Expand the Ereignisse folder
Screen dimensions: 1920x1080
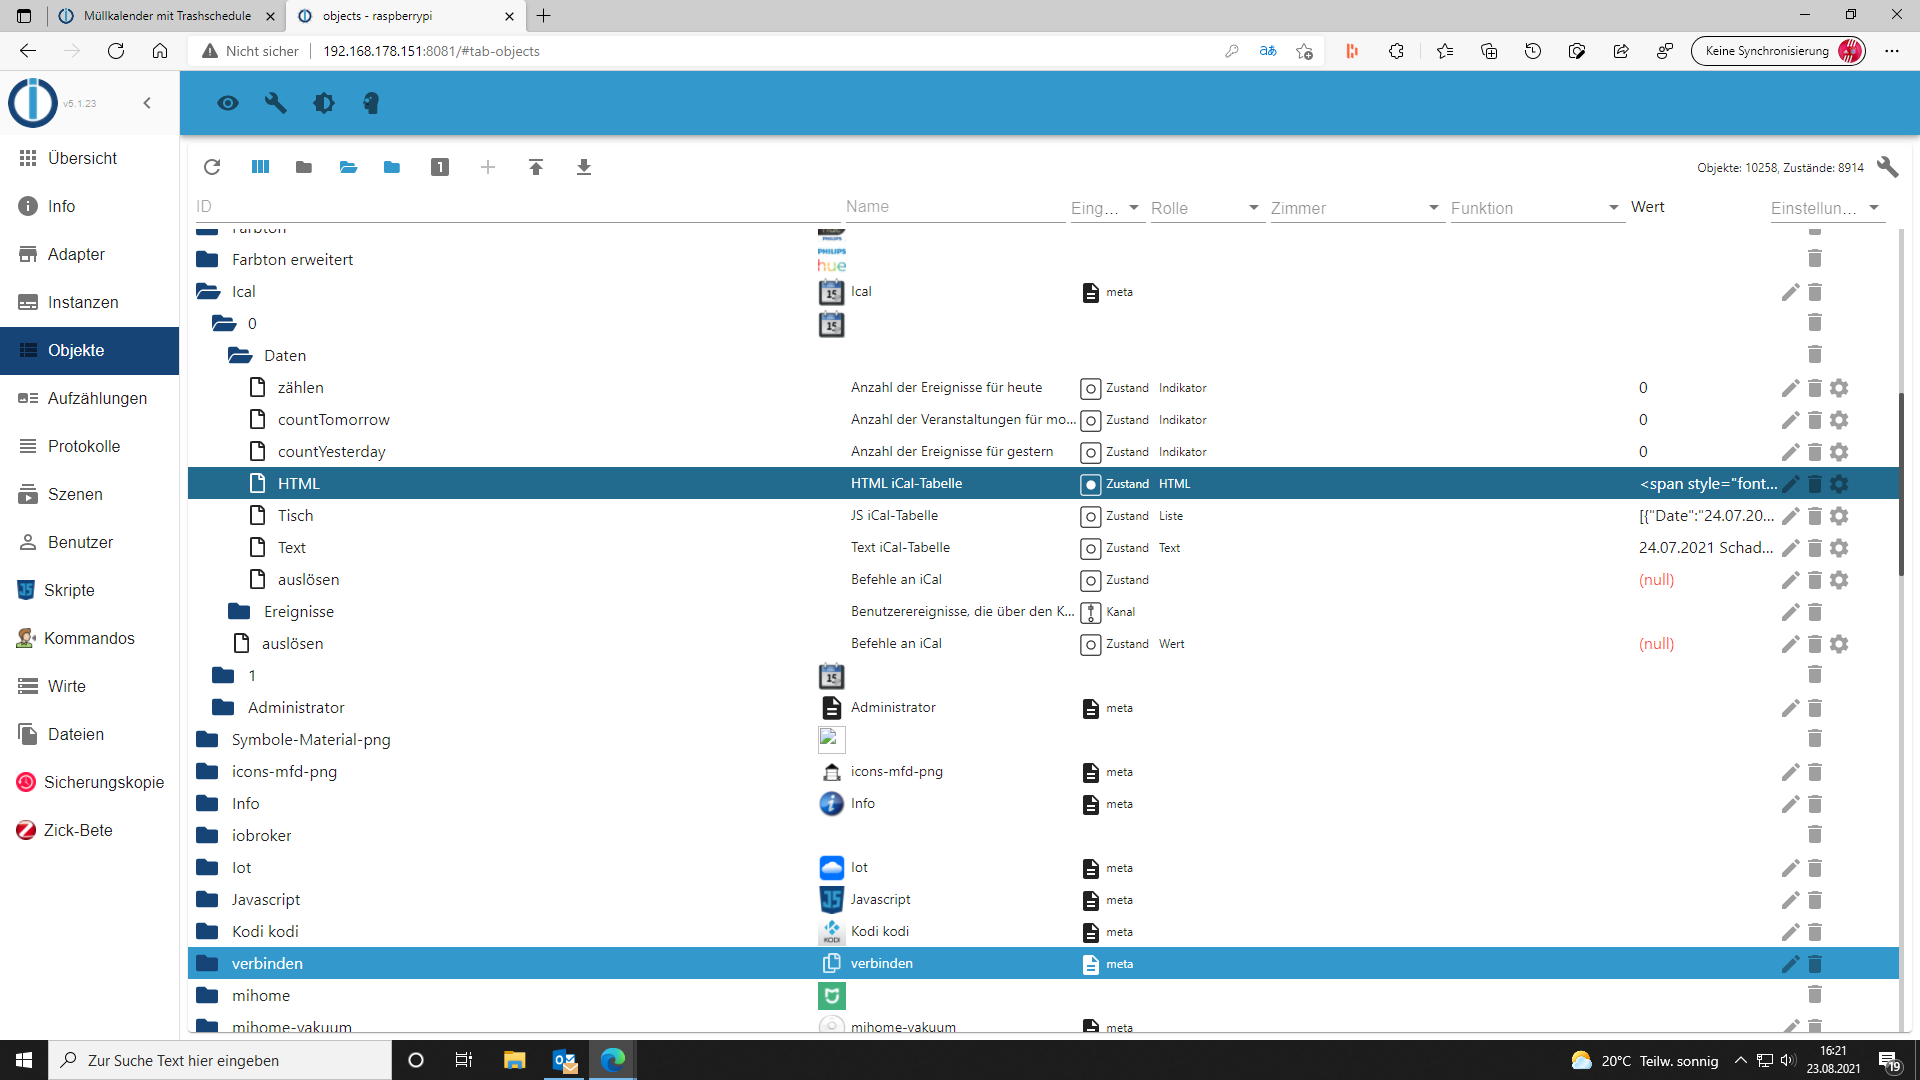tap(239, 611)
